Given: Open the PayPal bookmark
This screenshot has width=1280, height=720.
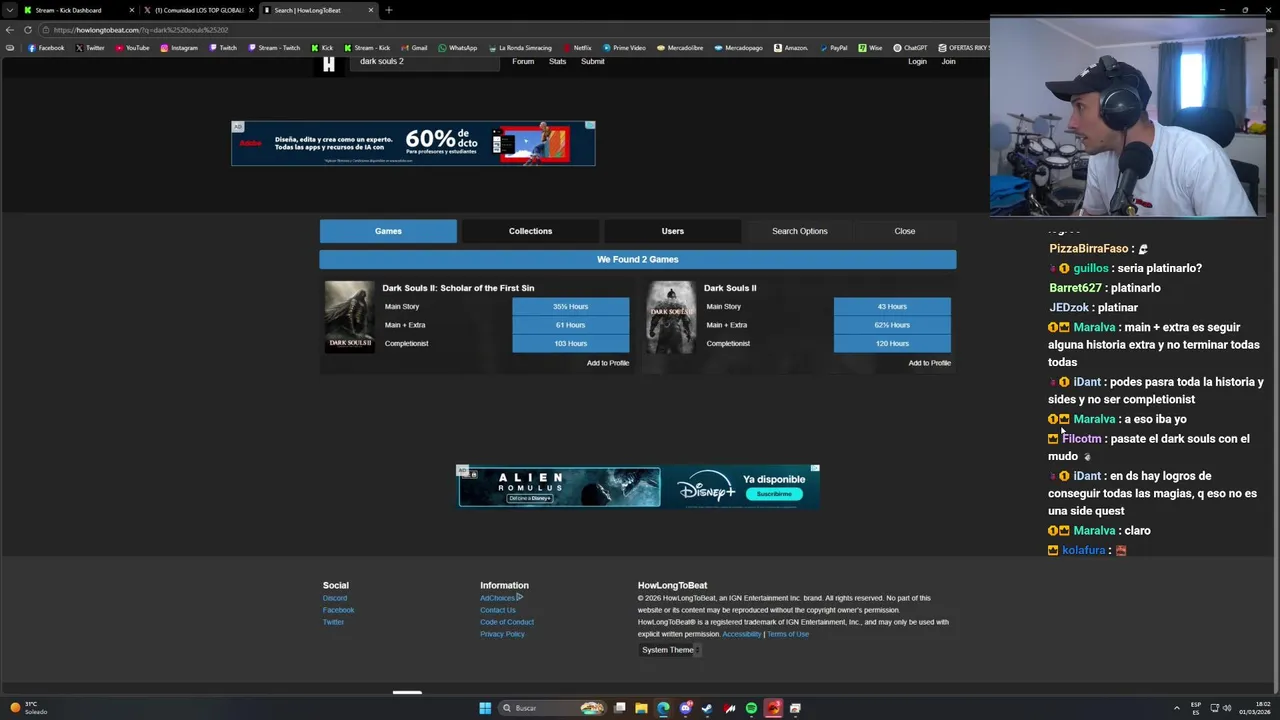Looking at the screenshot, I should tap(833, 48).
